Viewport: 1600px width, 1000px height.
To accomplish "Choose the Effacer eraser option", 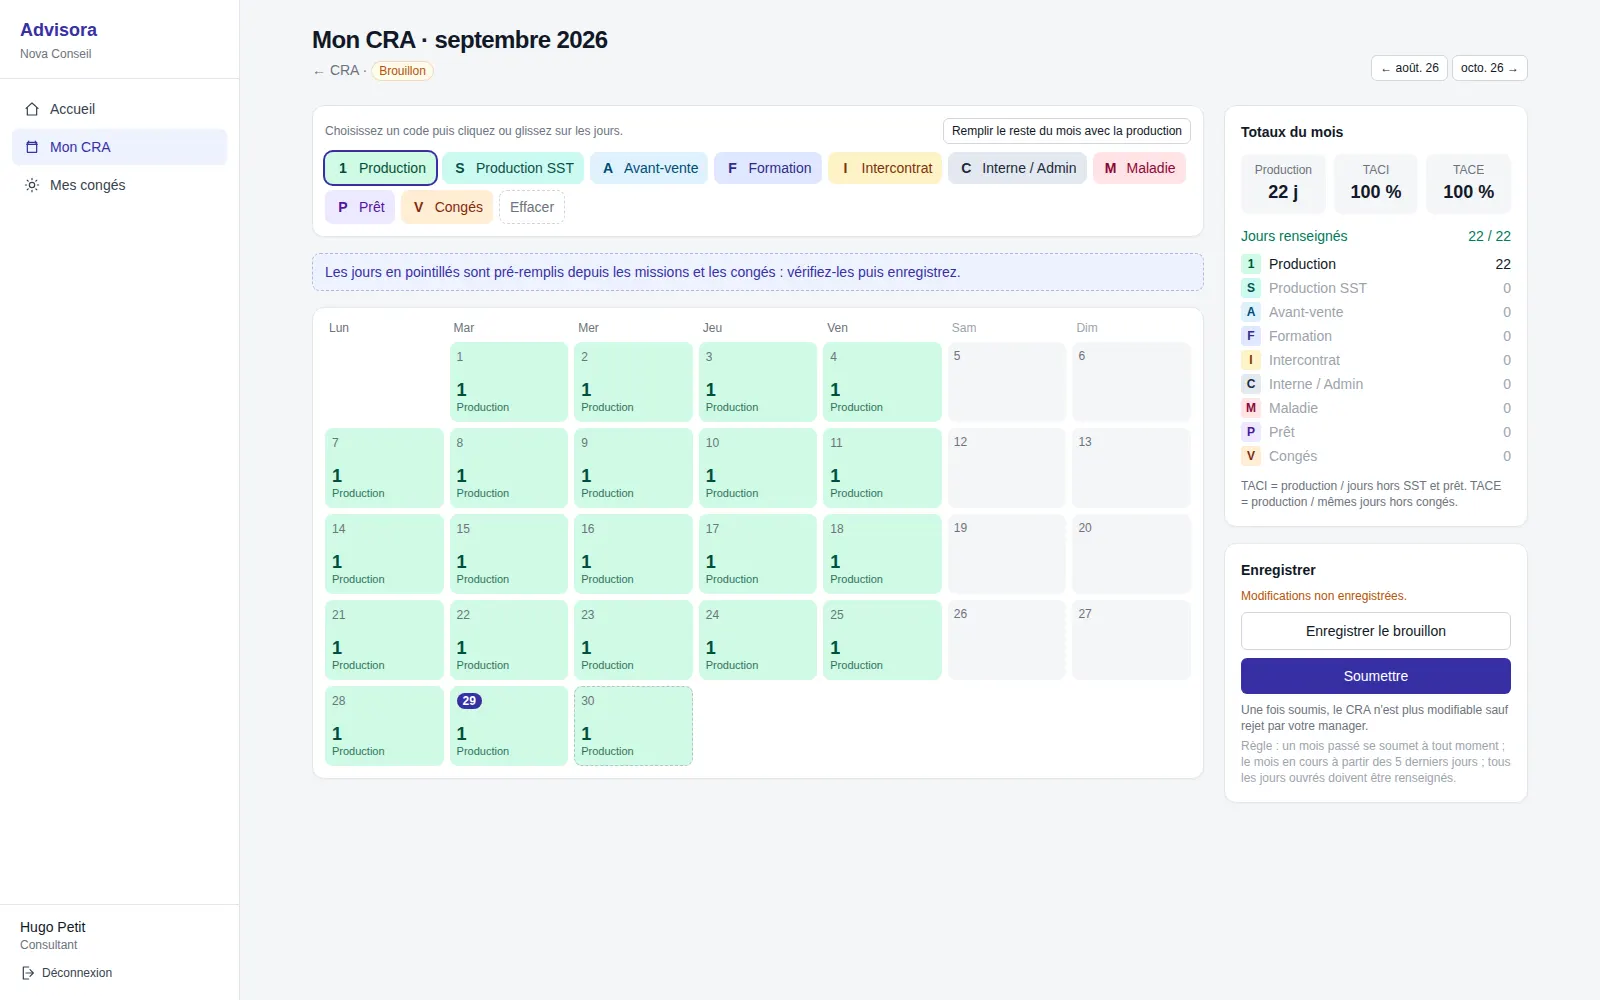I will coord(532,207).
